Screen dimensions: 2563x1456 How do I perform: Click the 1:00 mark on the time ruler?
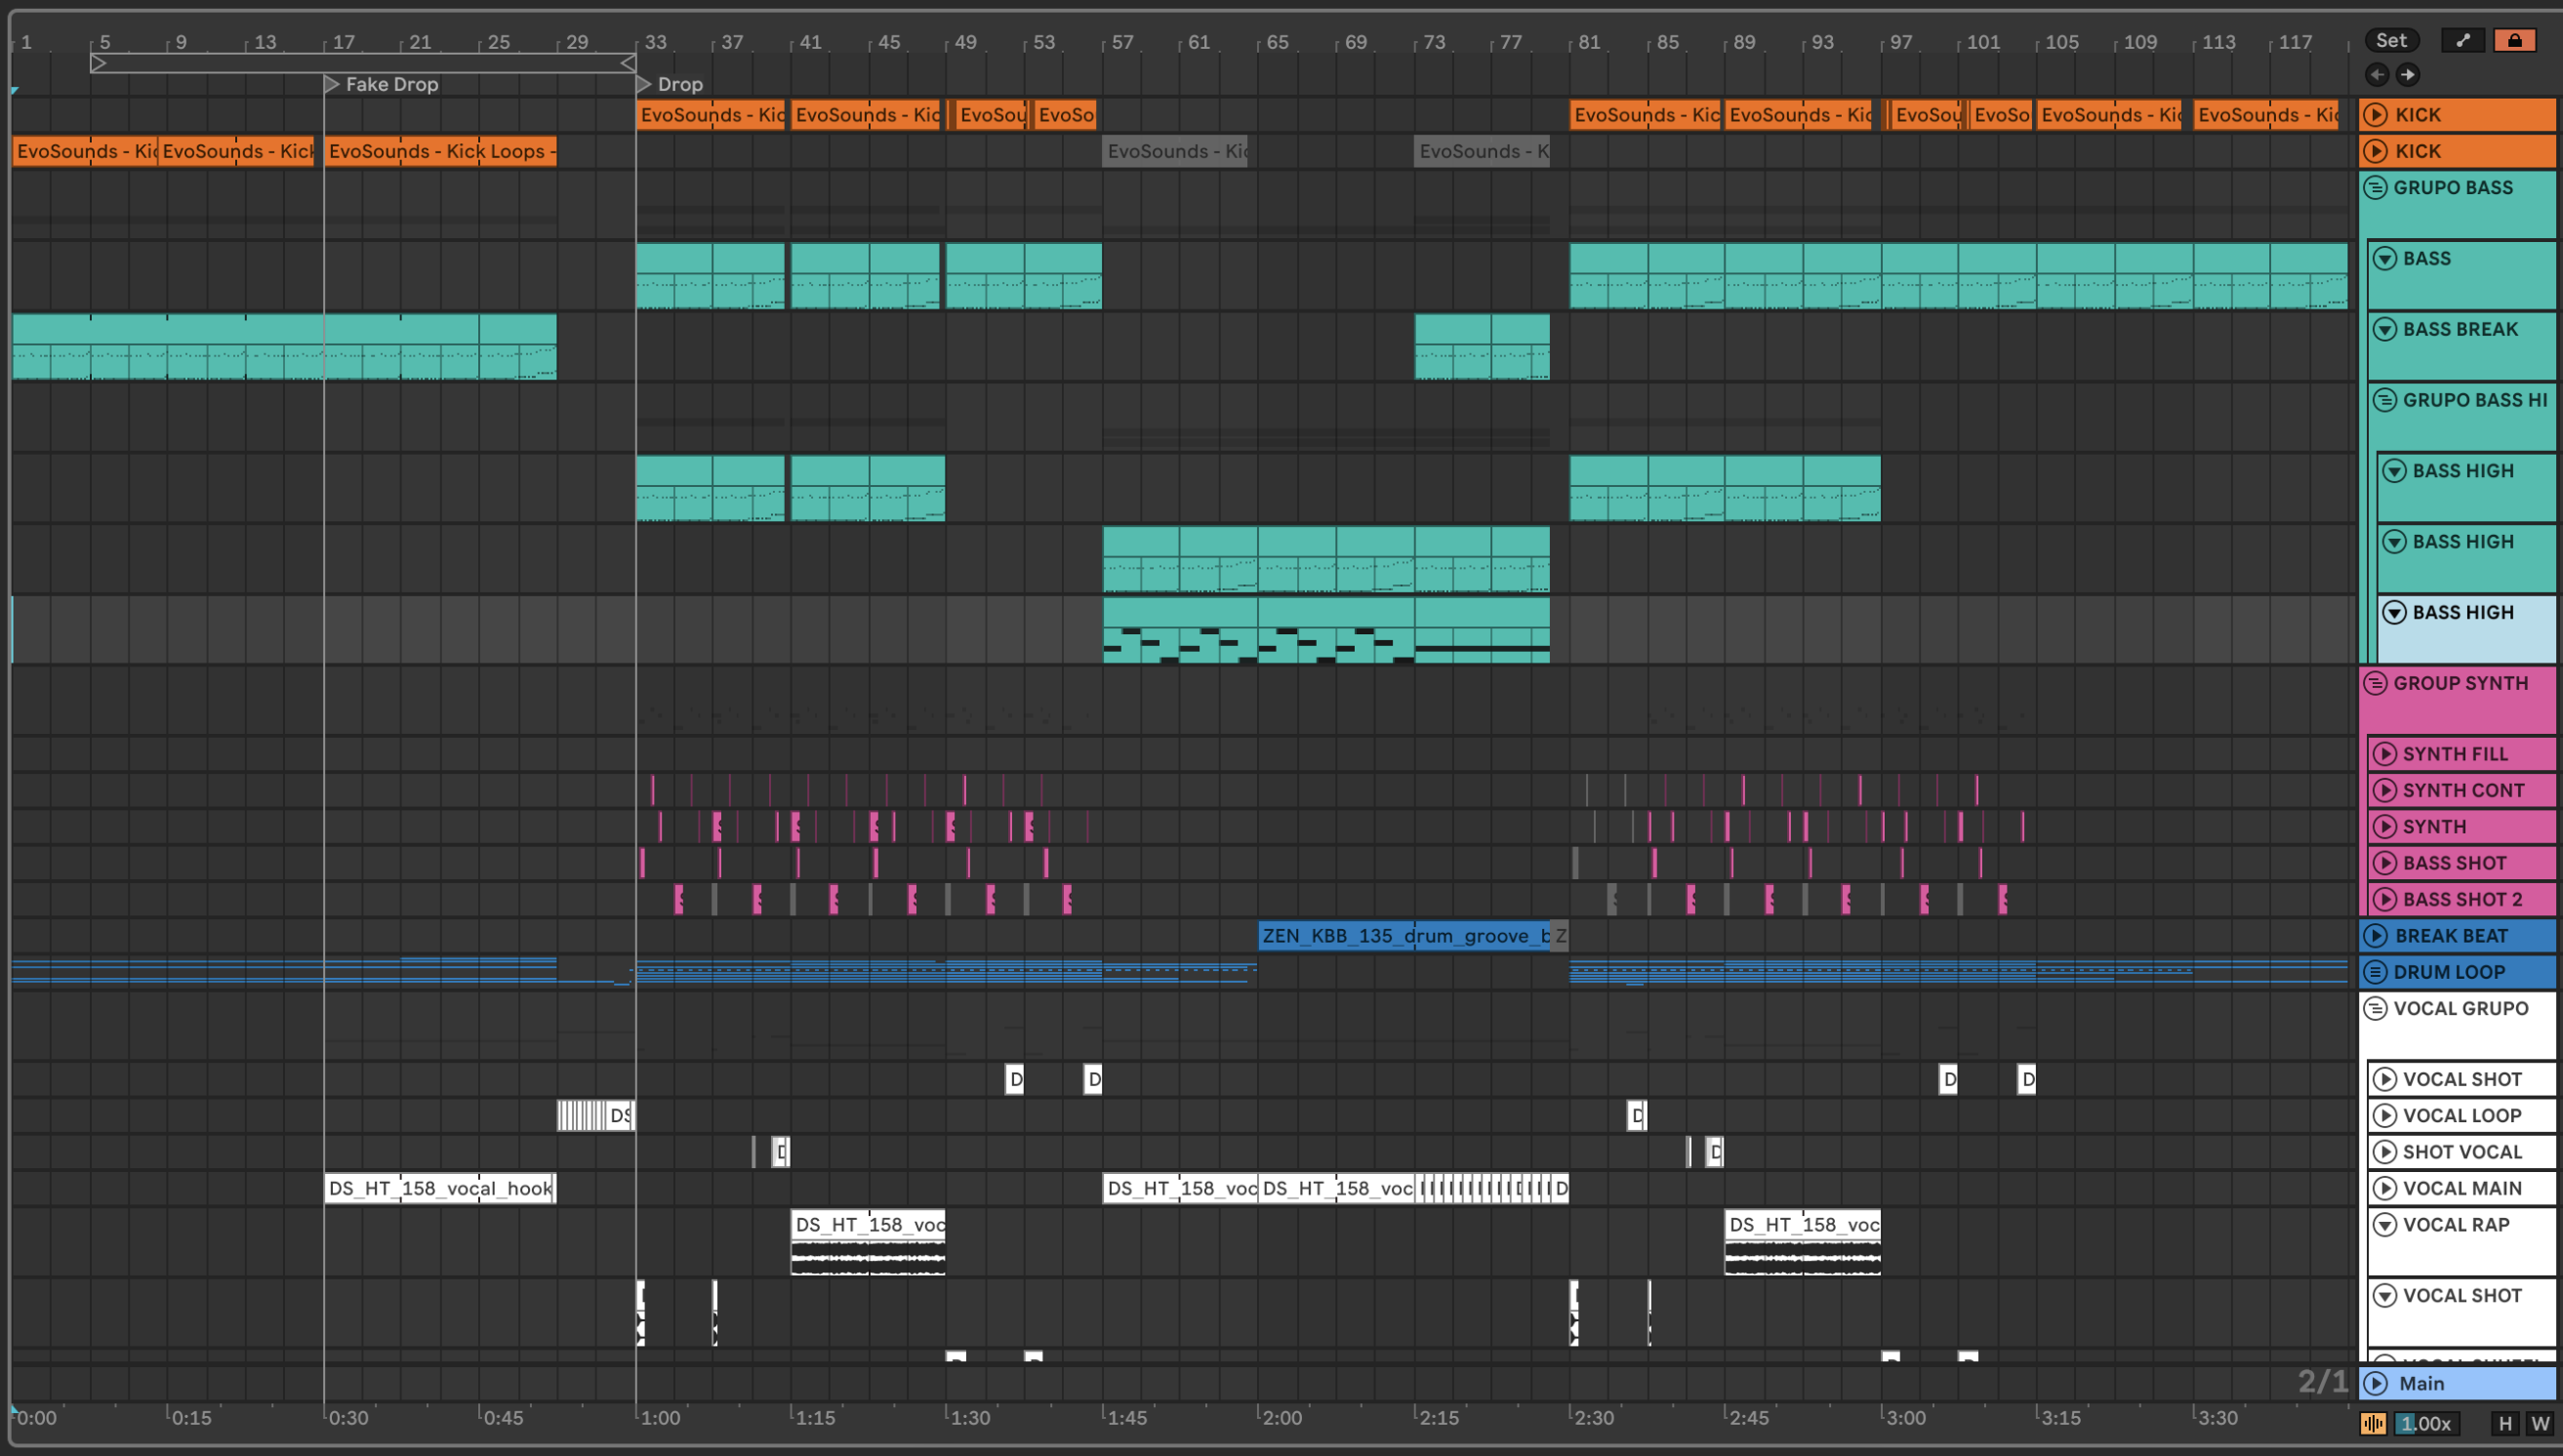pyautogui.click(x=659, y=1417)
